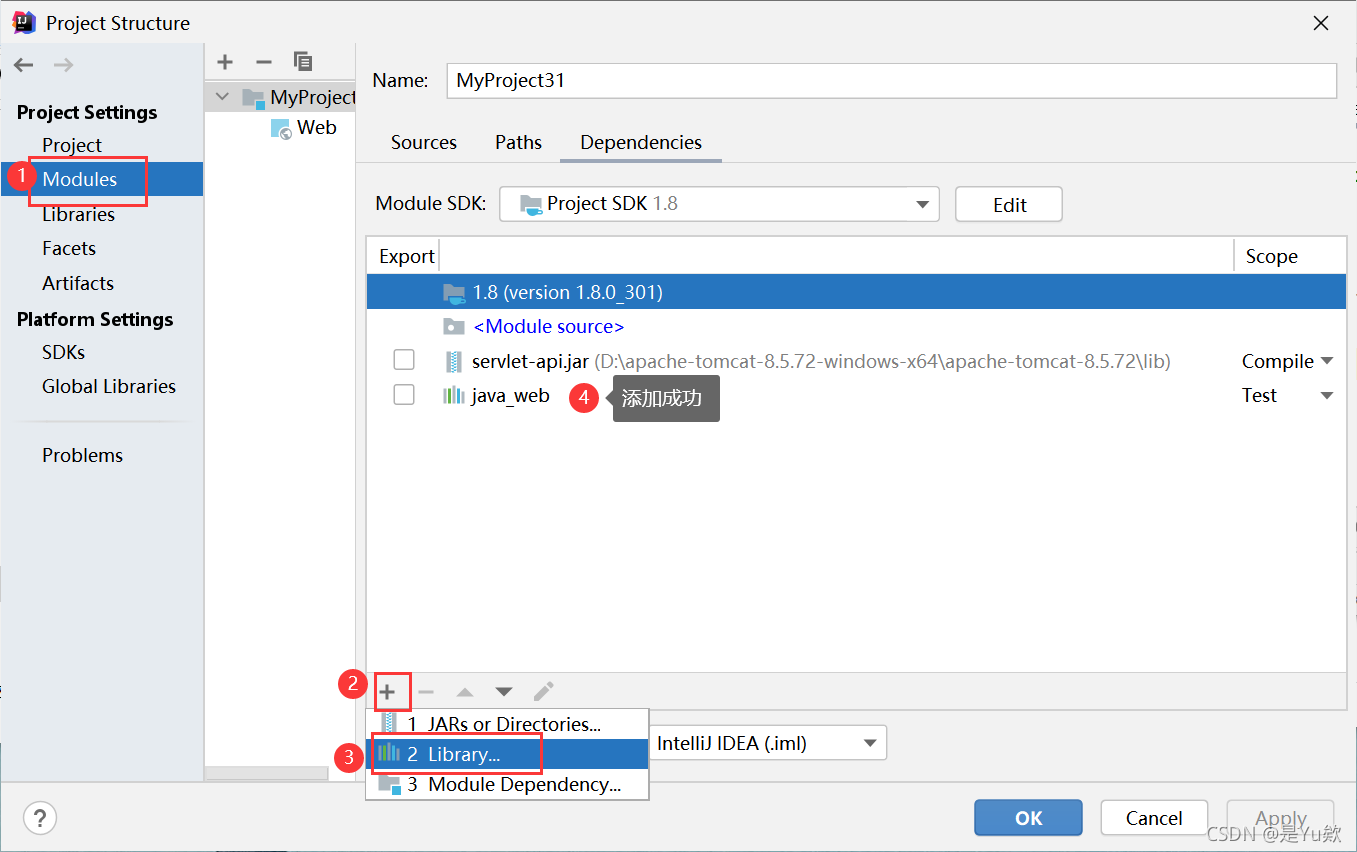Click the Web facet icon
1357x852 pixels.
pyautogui.click(x=281, y=128)
